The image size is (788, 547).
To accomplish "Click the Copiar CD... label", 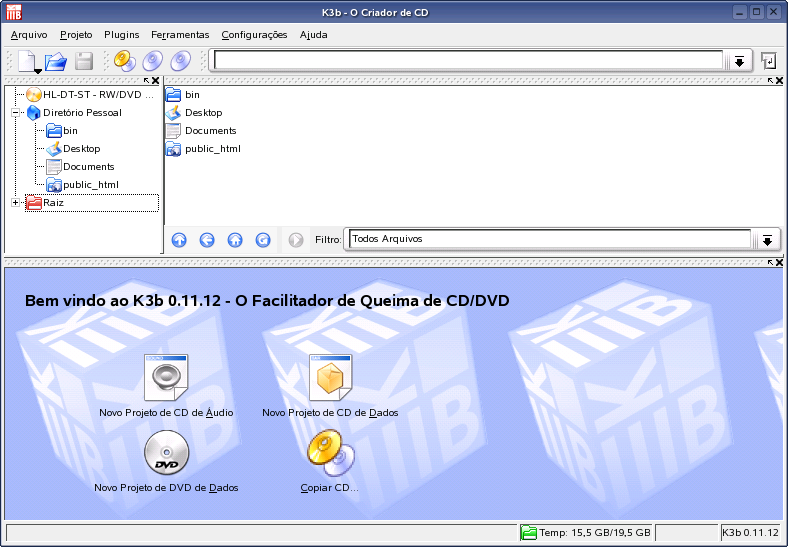I will pos(330,488).
